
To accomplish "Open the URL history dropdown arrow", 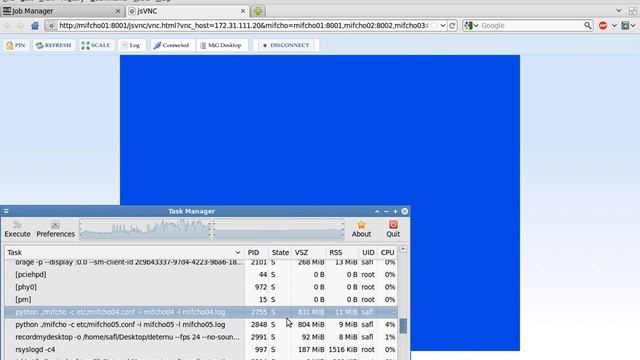I will pyautogui.click(x=443, y=26).
